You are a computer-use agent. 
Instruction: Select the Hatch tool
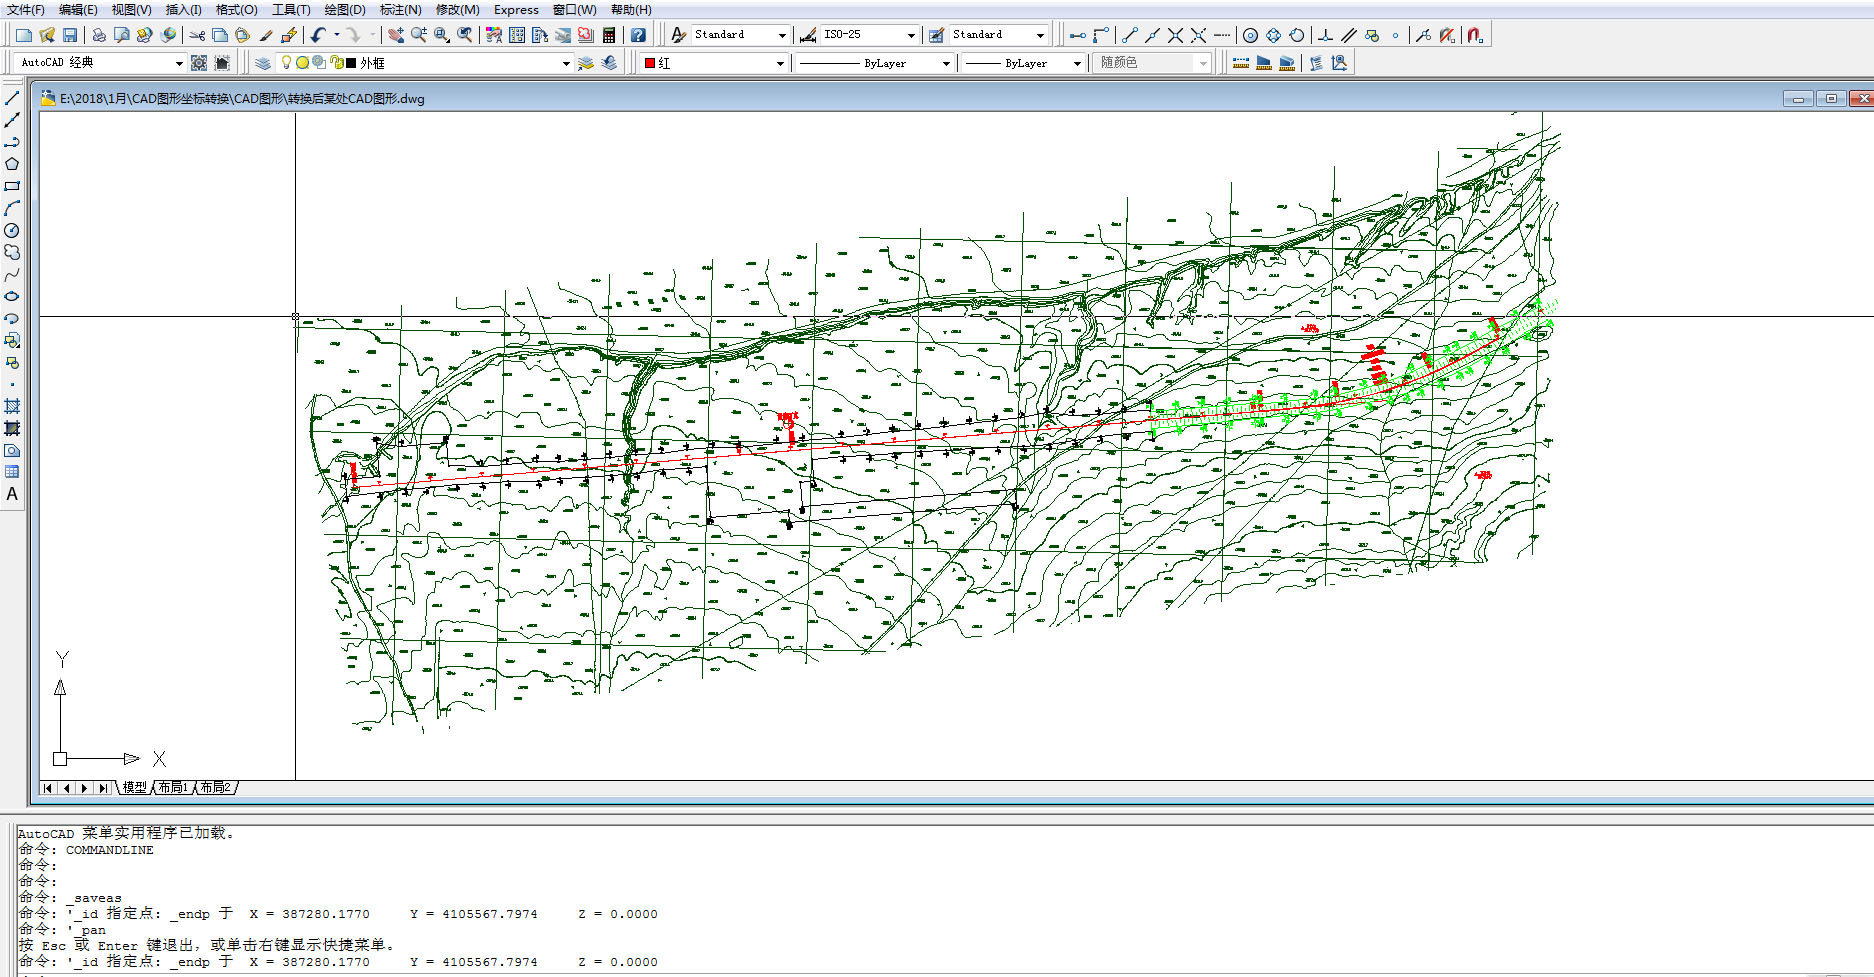12,406
